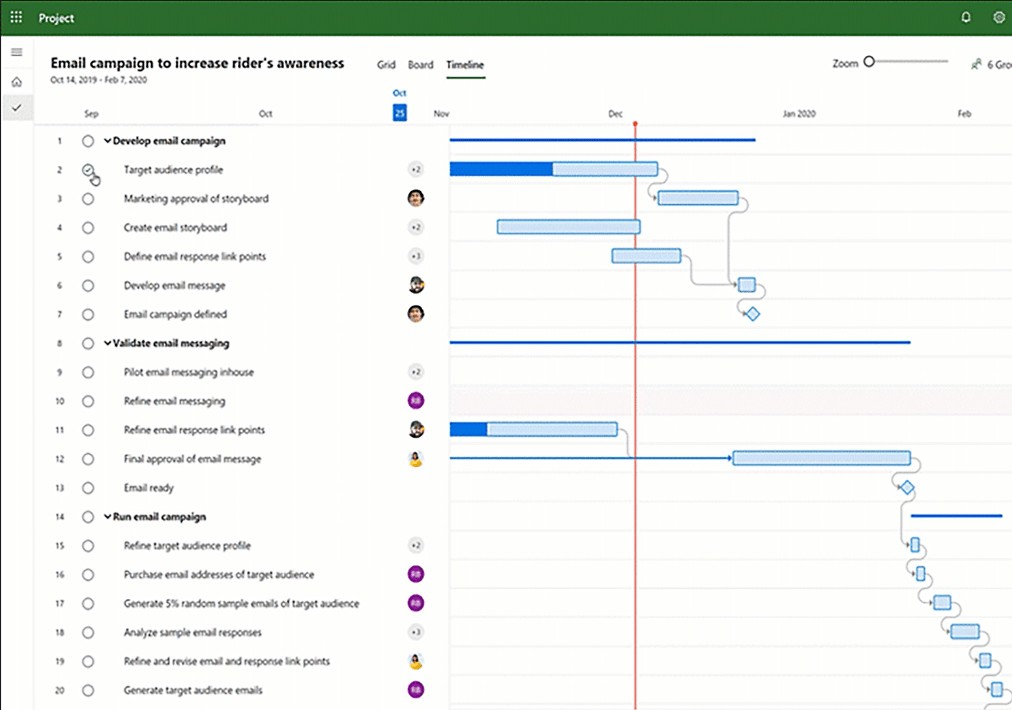Click the Zoom slider handle
Image resolution: width=1012 pixels, height=710 pixels.
pos(869,62)
